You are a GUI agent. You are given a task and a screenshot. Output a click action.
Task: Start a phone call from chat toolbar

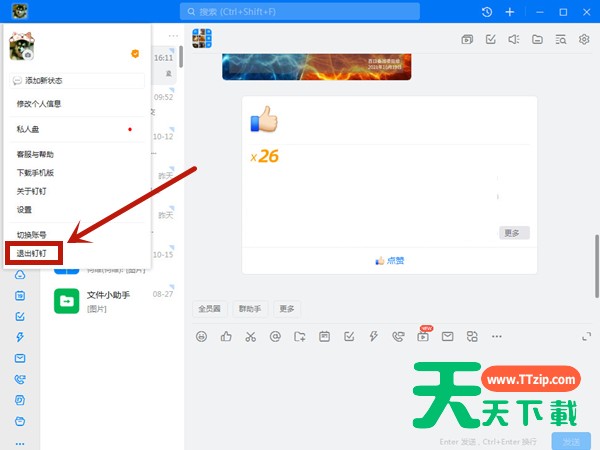point(398,336)
